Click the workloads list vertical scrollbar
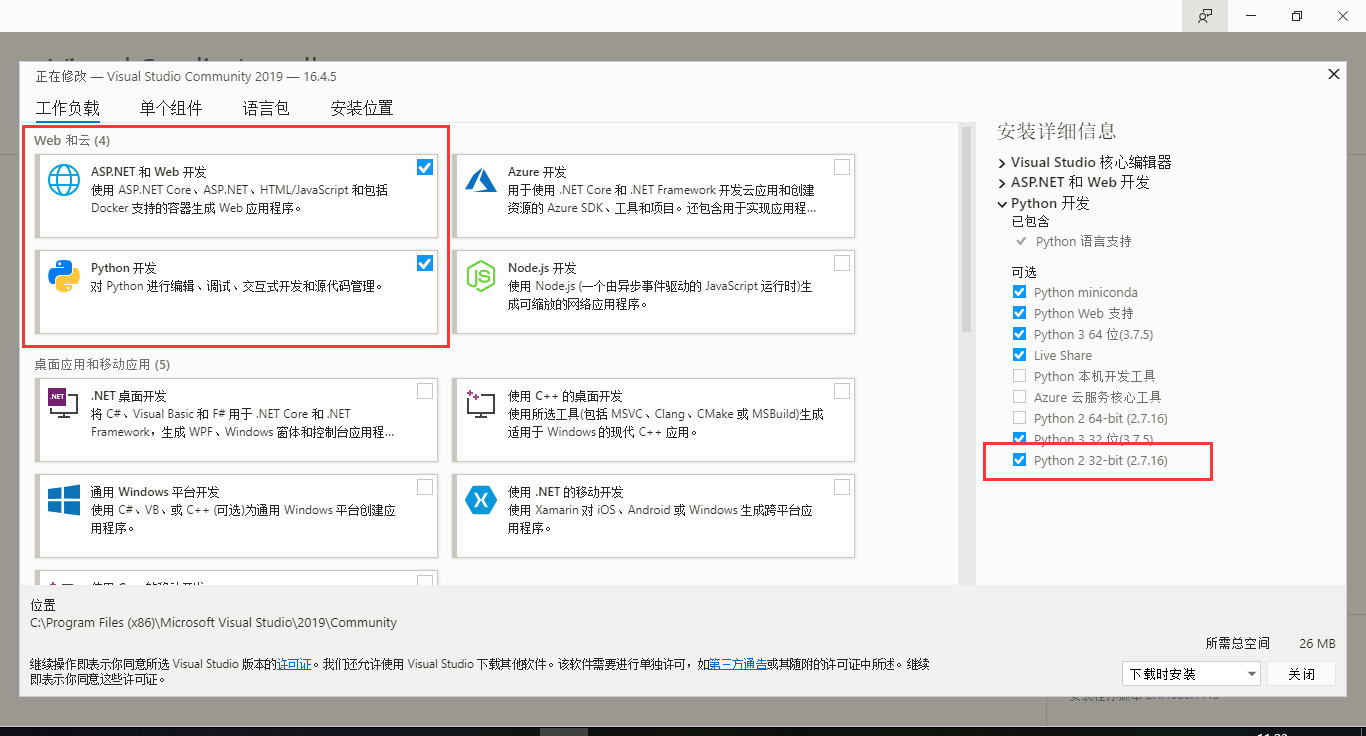Image resolution: width=1366 pixels, height=736 pixels. point(966,228)
